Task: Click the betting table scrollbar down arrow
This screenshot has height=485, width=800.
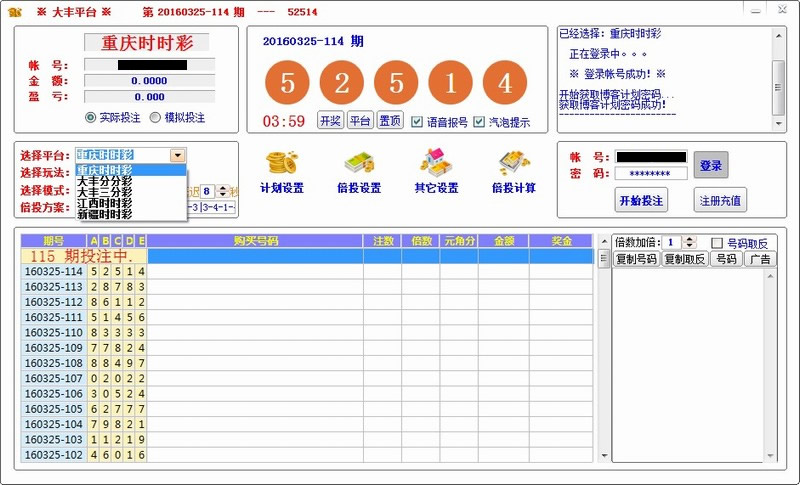Action: pyautogui.click(x=604, y=455)
